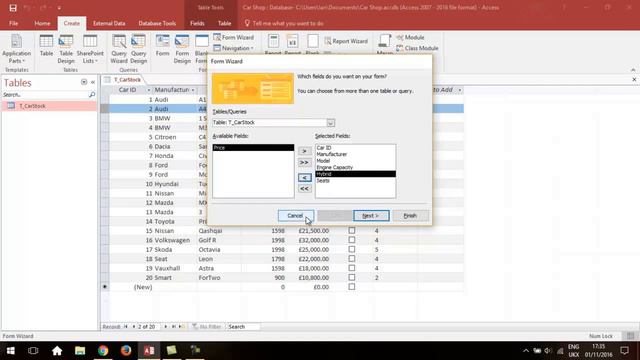Open File Explorer from taskbar
The width and height of the screenshot is (640, 360).
click(x=80, y=351)
